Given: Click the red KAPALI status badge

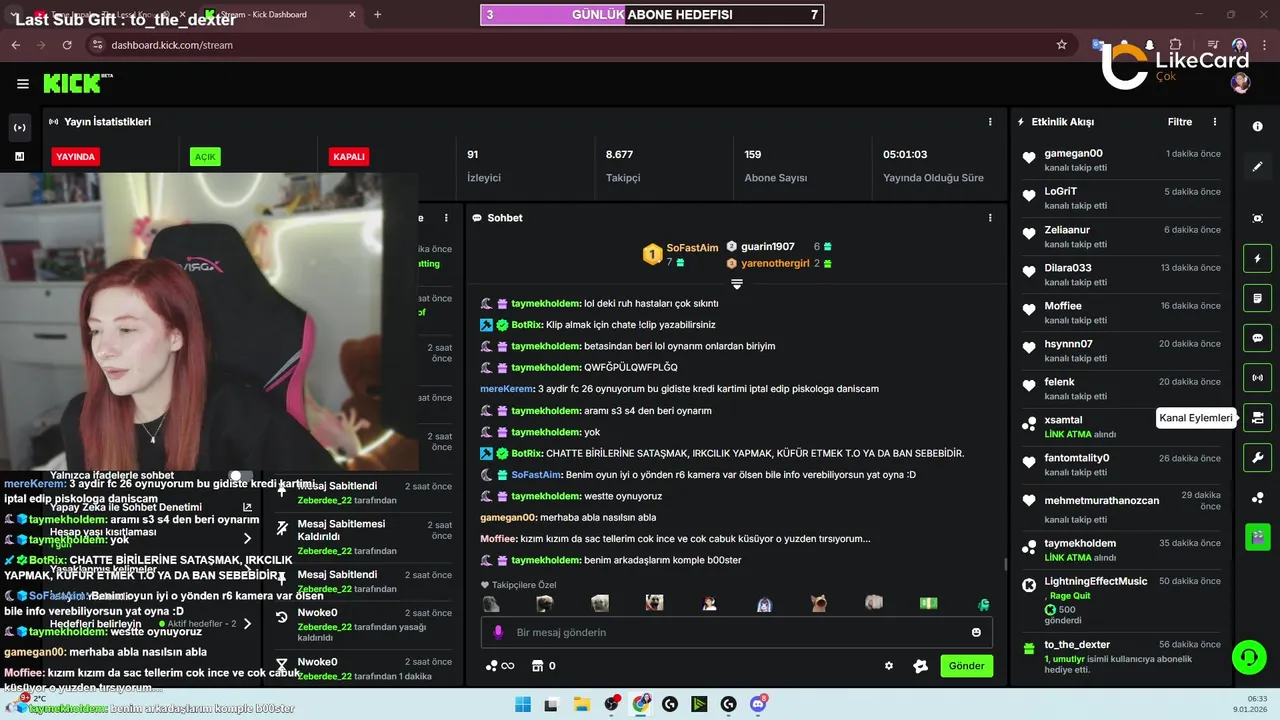Looking at the screenshot, I should (x=349, y=157).
